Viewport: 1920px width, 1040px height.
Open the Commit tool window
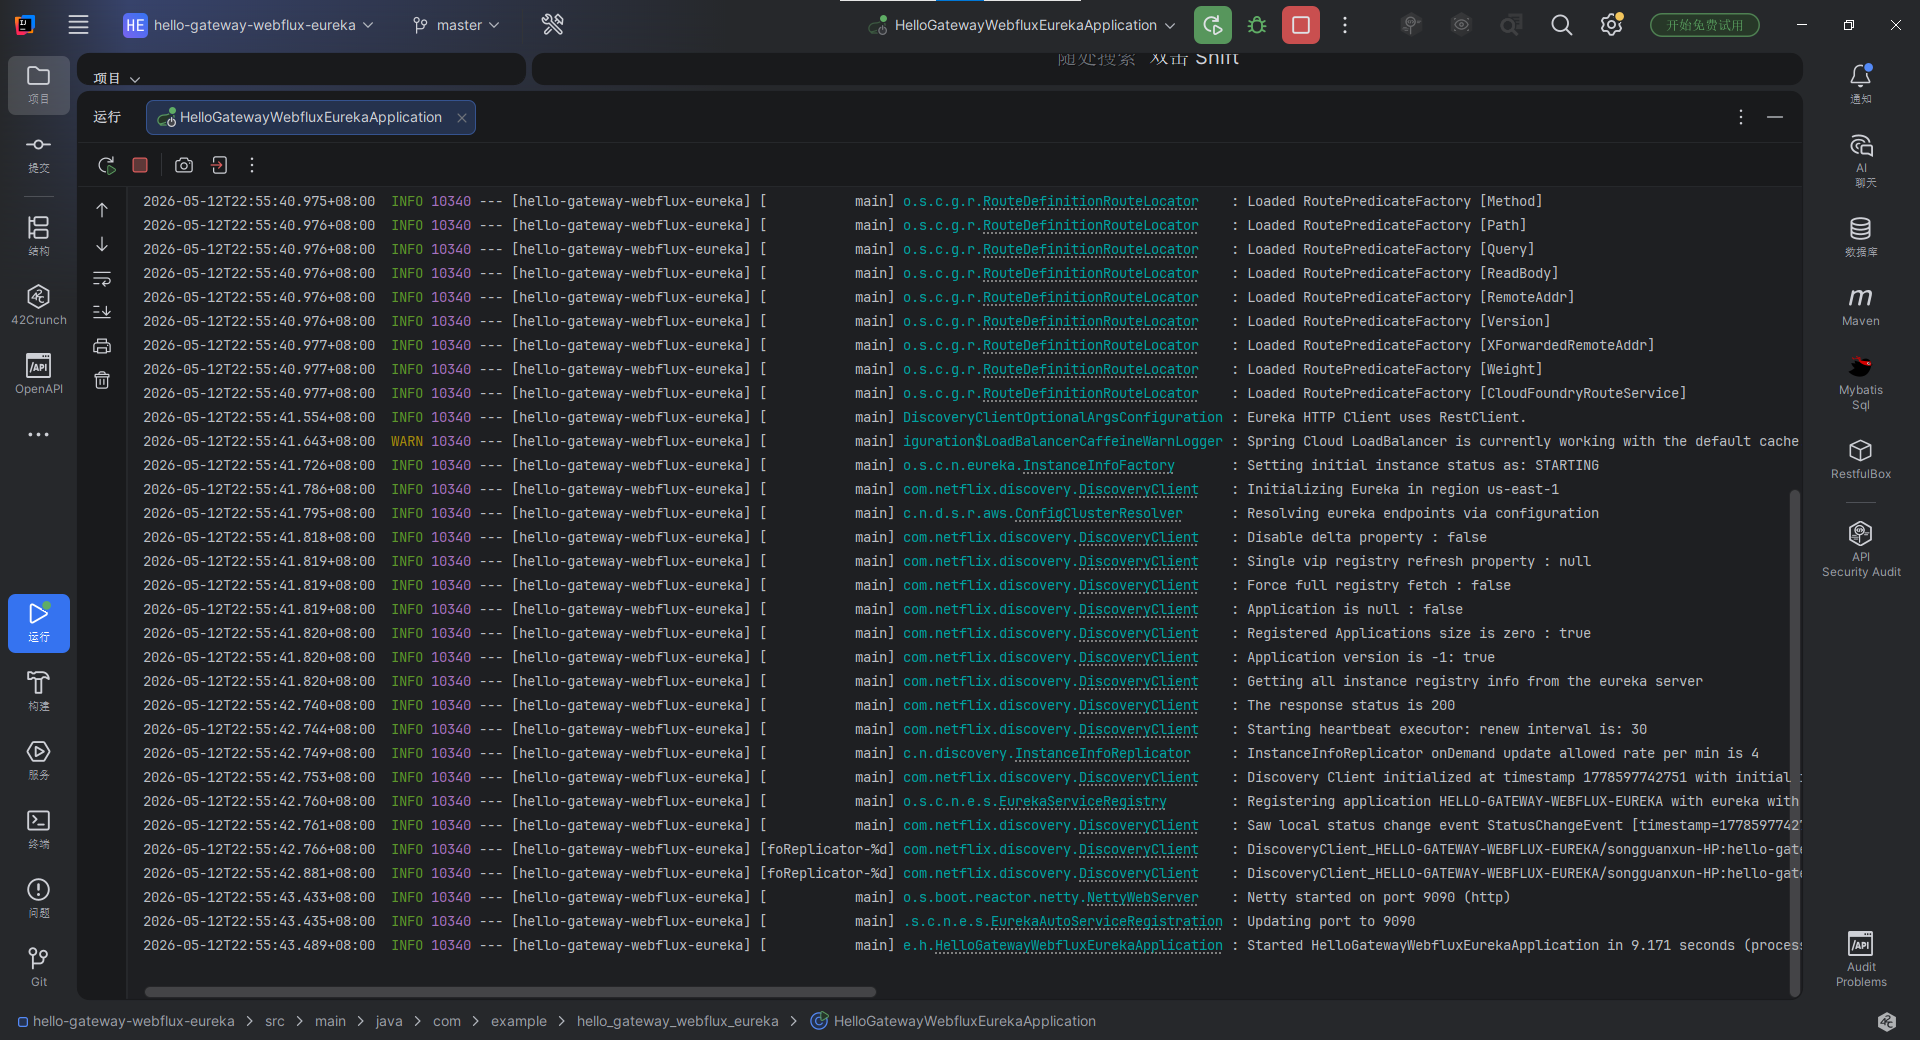point(38,154)
